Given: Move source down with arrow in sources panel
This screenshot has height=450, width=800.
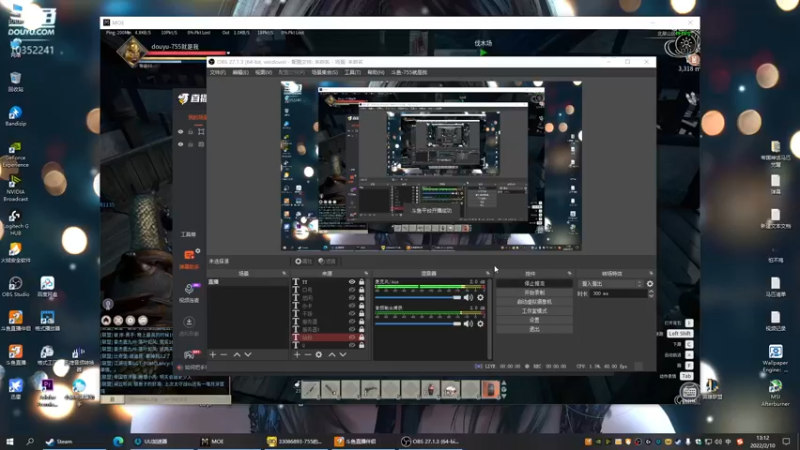Looking at the screenshot, I should (x=343, y=354).
